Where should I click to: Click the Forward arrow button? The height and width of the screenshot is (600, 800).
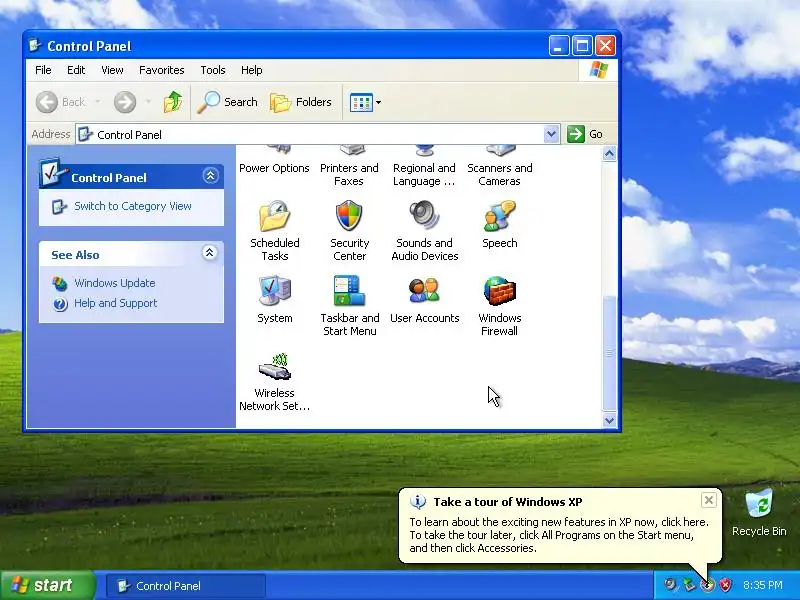point(125,102)
